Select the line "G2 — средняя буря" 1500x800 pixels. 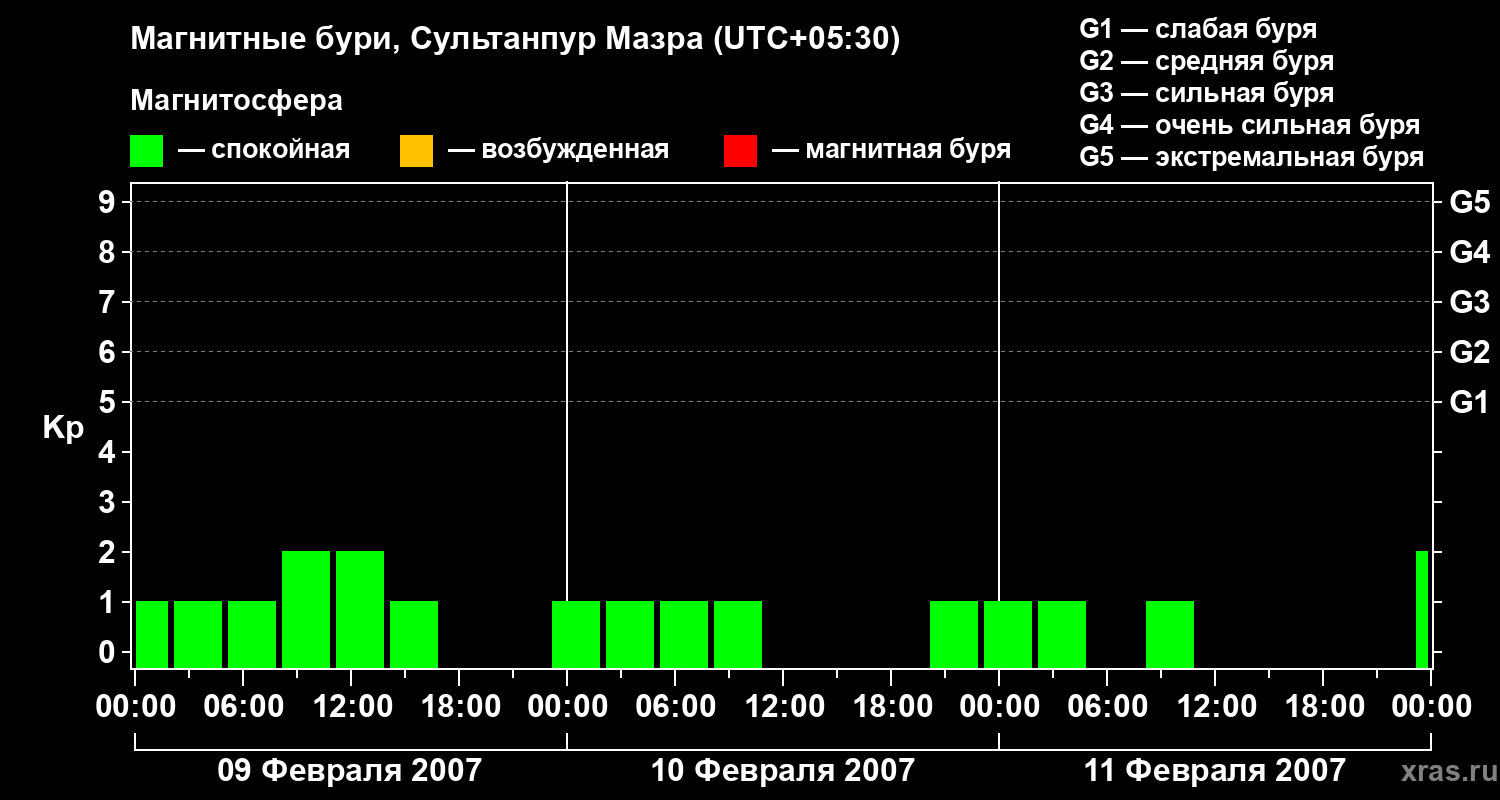click(x=1207, y=61)
